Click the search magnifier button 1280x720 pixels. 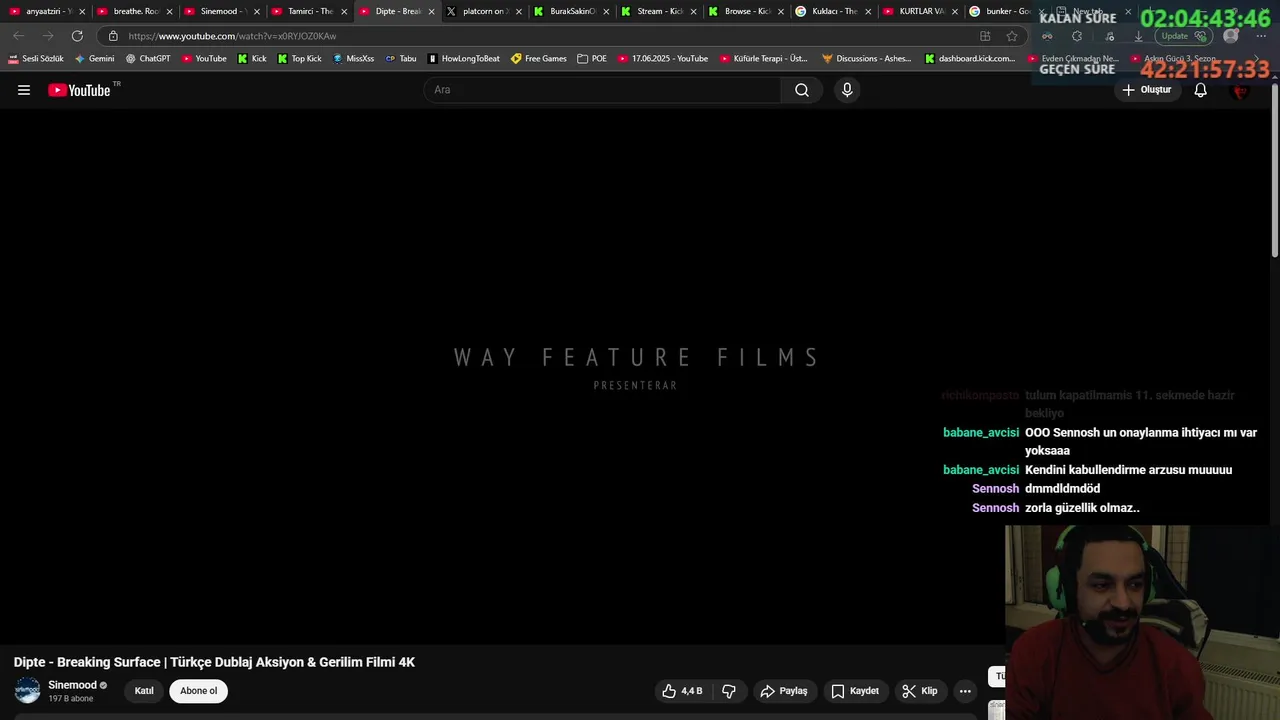click(802, 90)
